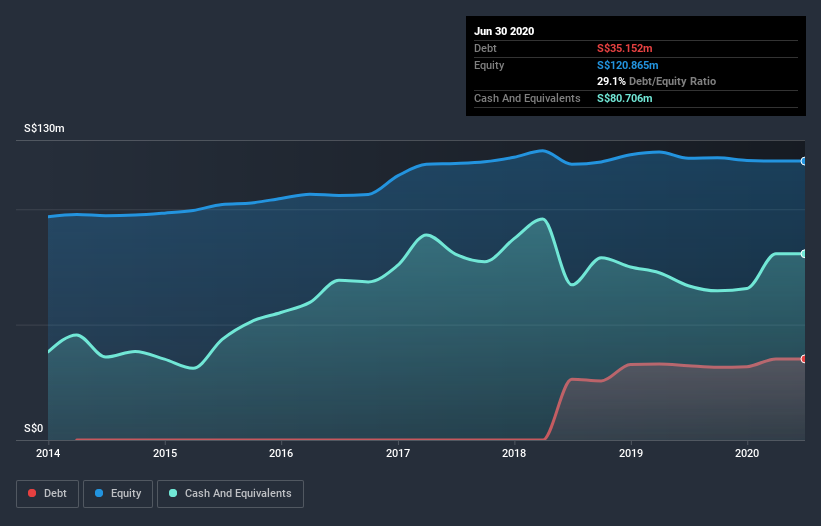
Task: Click the 29.1% Debt/Equity Ratio text
Action: [657, 81]
